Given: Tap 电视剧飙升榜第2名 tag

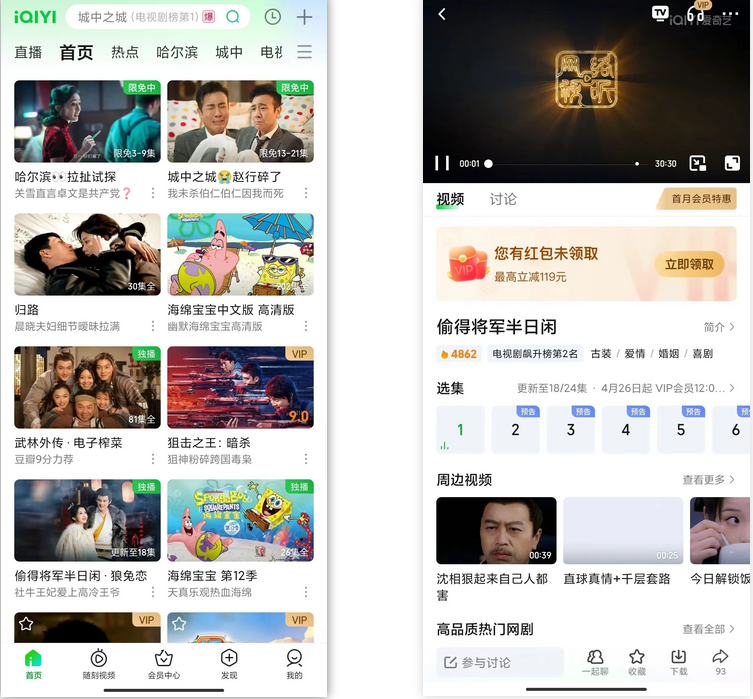Looking at the screenshot, I should tap(535, 354).
